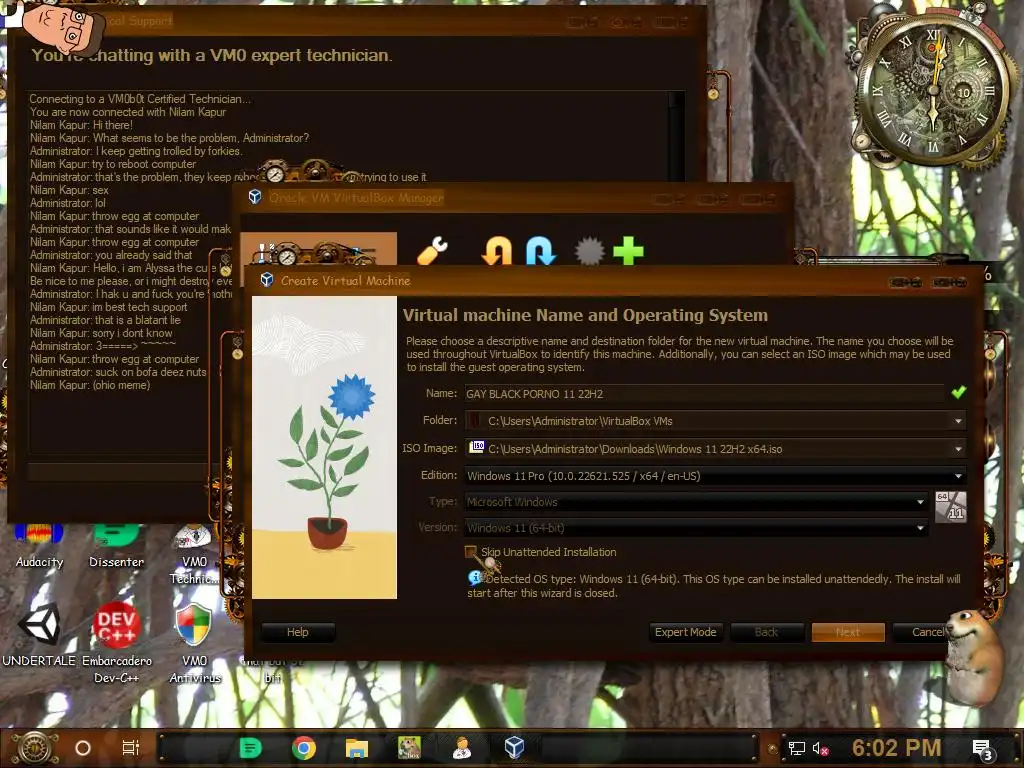
Task: Open Google Chrome from the taskbar
Action: pos(304,748)
